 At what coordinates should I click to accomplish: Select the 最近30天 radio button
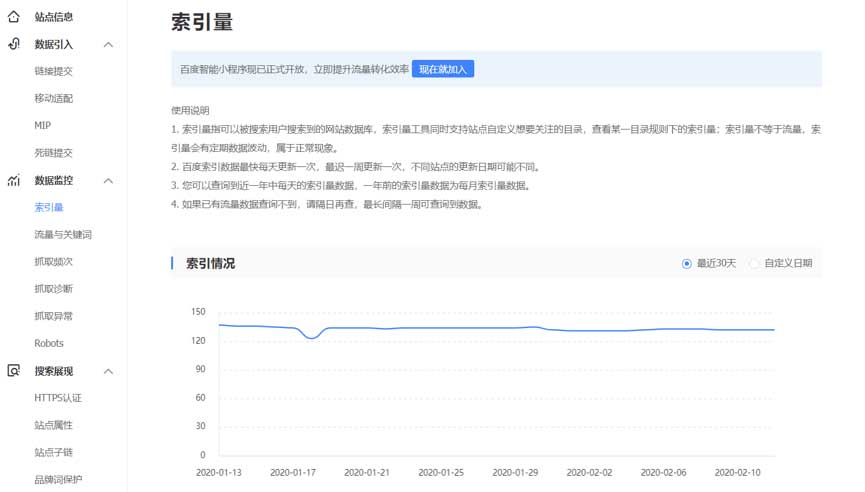click(687, 264)
